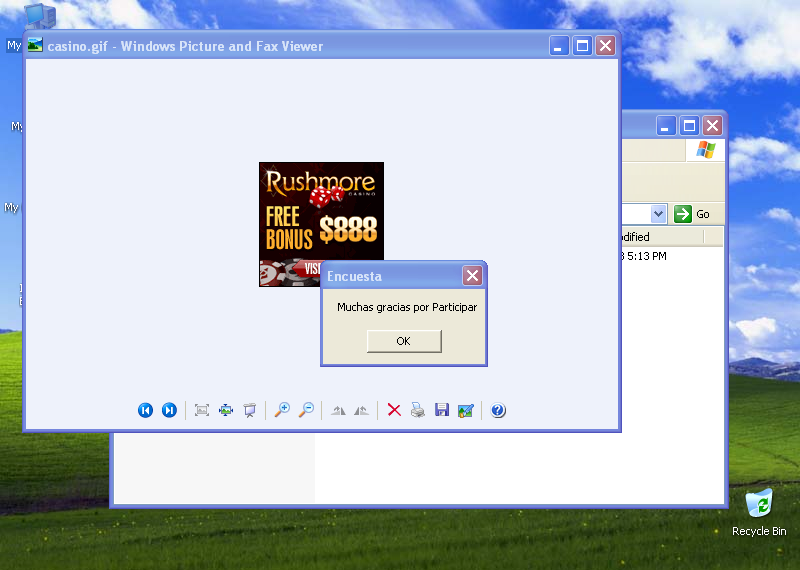The width and height of the screenshot is (800, 570).
Task: Minimize the background Explorer window
Action: [666, 126]
